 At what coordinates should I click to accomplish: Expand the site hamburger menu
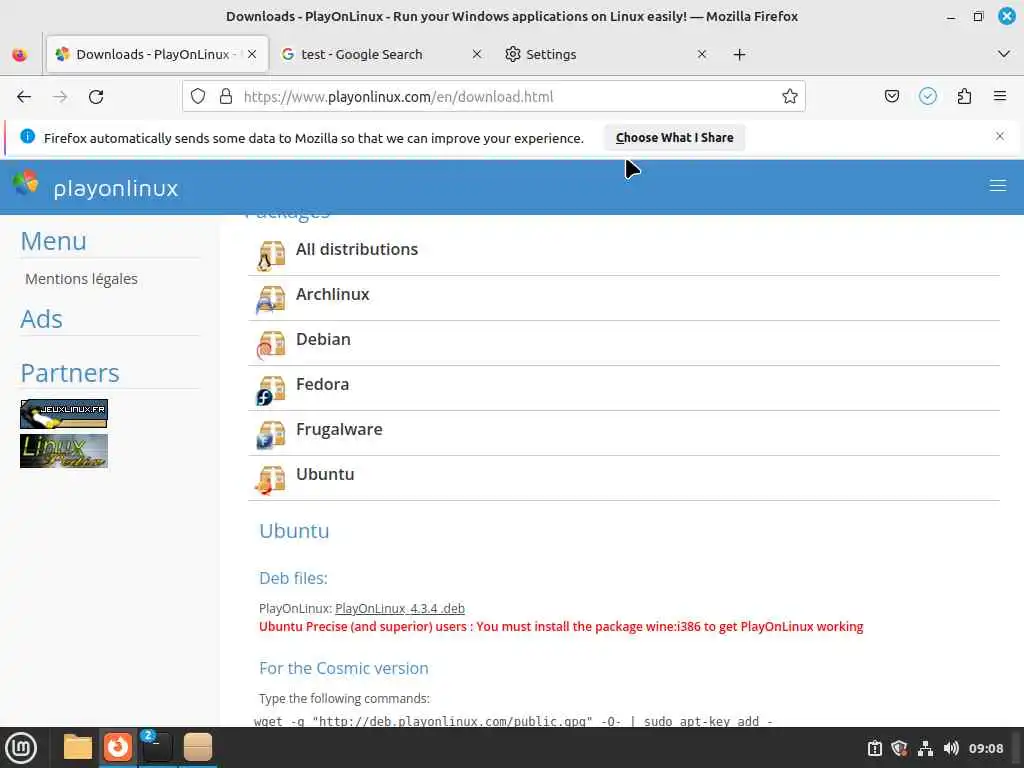point(997,185)
